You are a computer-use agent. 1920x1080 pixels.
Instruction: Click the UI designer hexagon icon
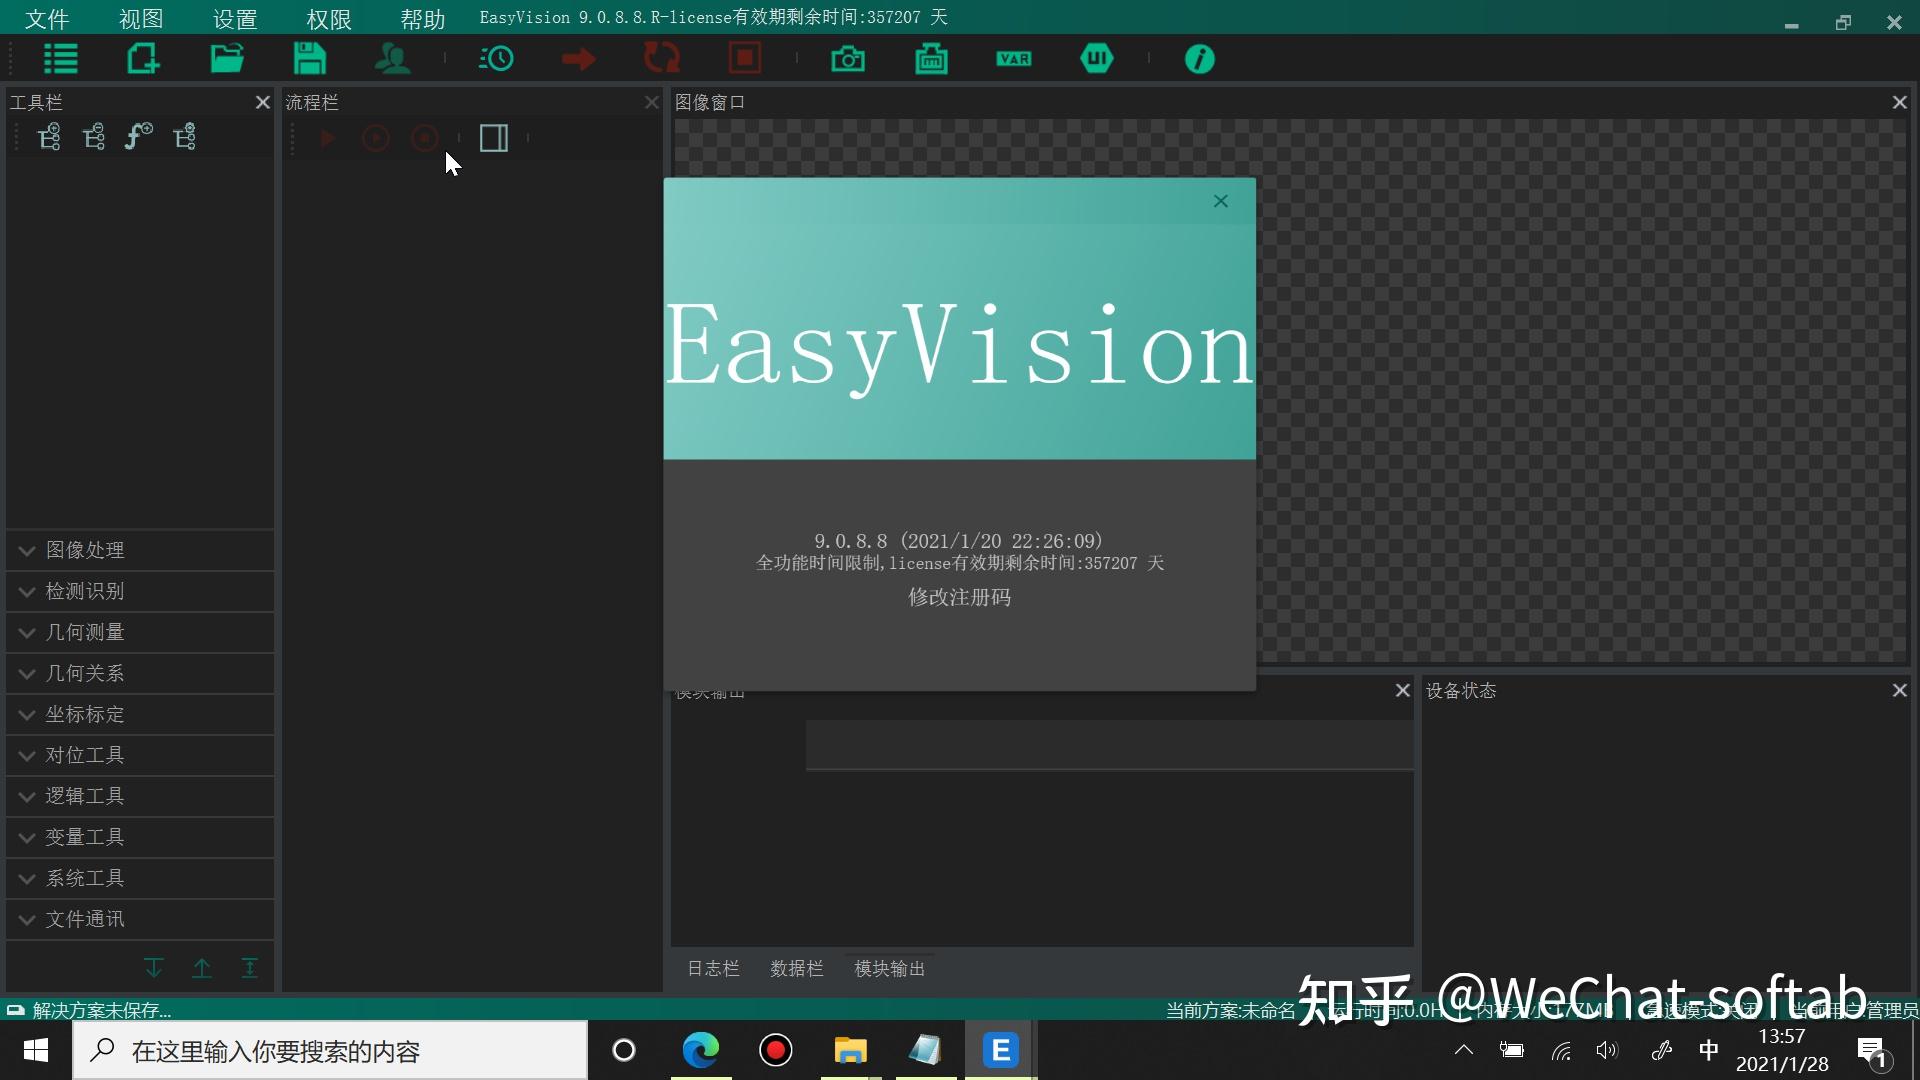point(1097,58)
